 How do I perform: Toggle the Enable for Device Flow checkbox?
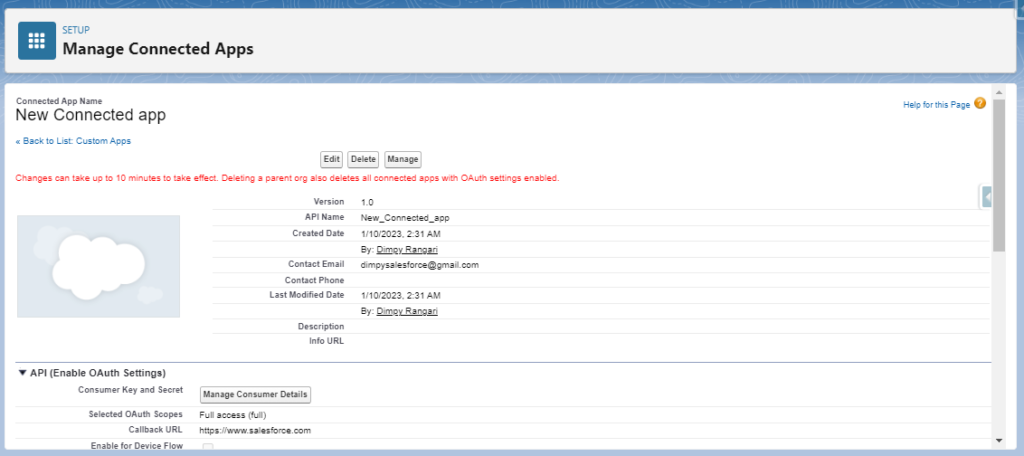tap(208, 447)
